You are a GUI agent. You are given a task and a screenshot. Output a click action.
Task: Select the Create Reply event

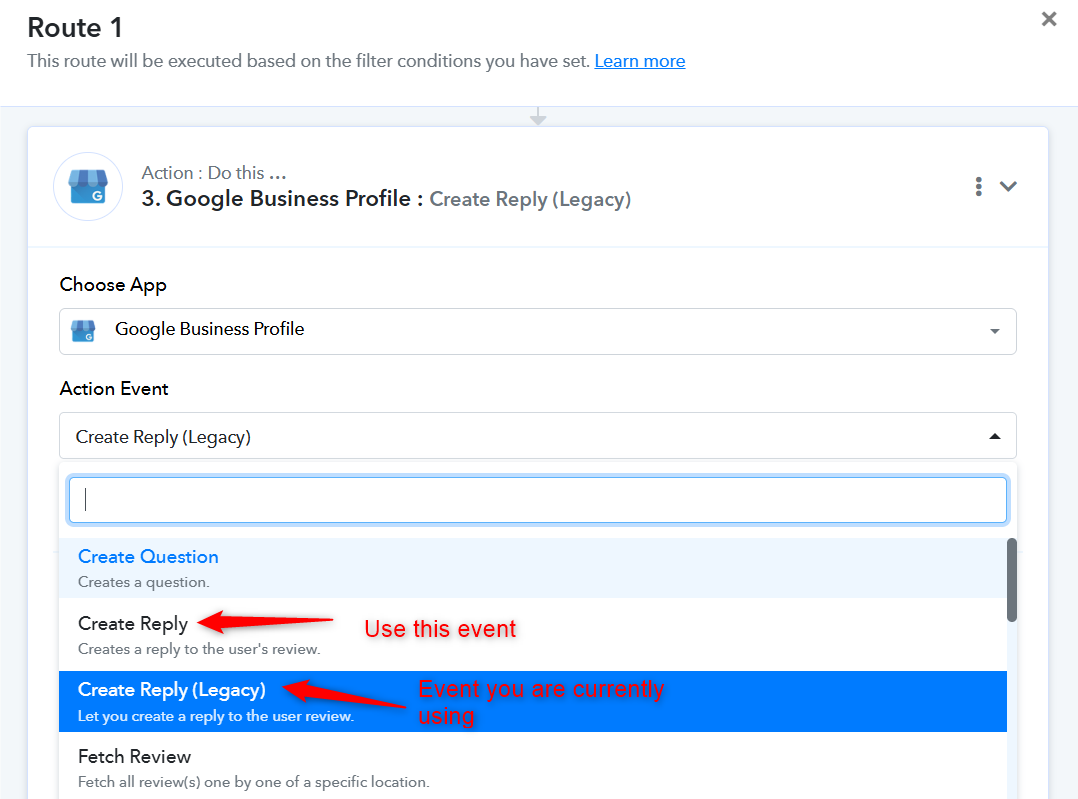pyautogui.click(x=533, y=635)
